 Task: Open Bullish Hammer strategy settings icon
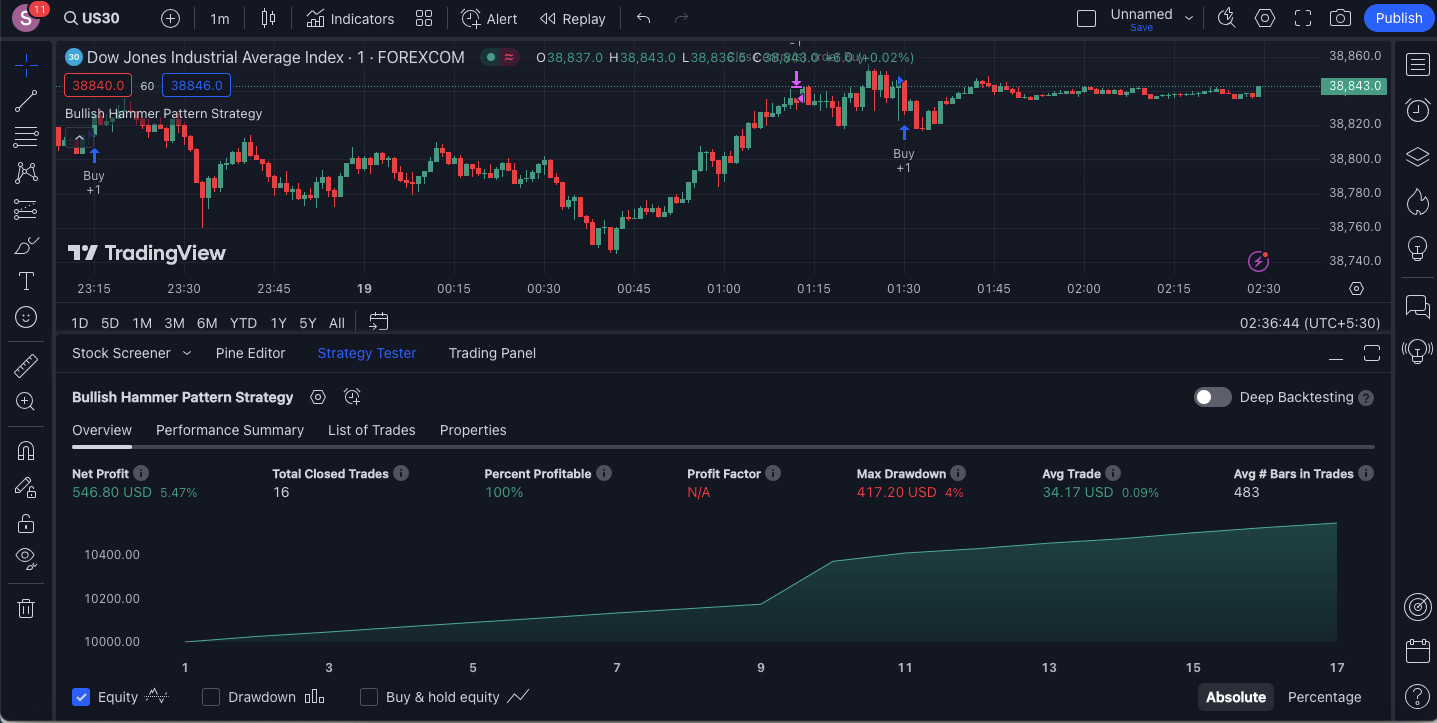tap(318, 397)
